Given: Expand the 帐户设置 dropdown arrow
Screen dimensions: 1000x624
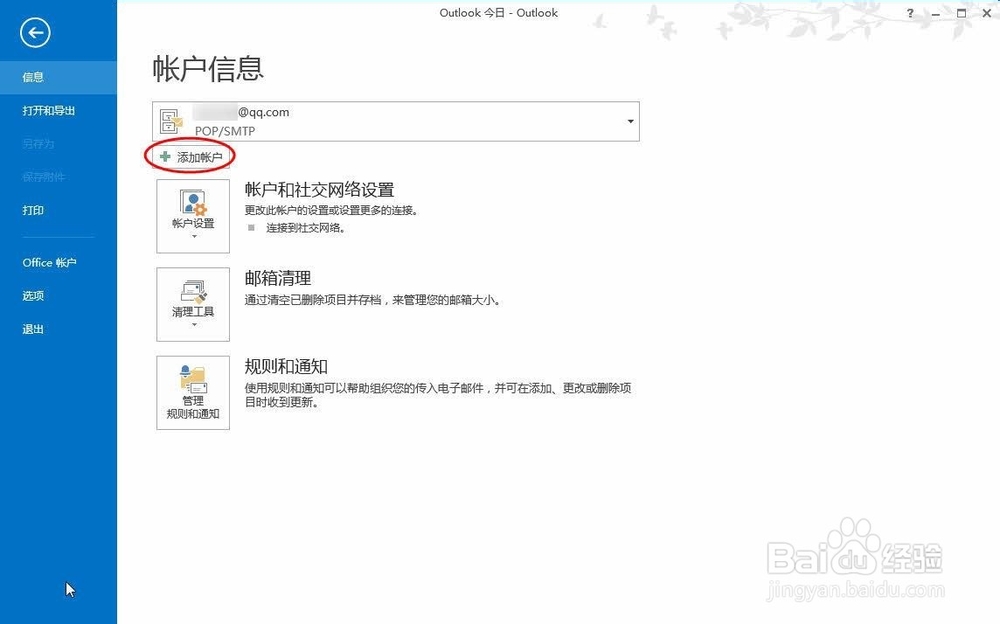Looking at the screenshot, I should [x=194, y=237].
